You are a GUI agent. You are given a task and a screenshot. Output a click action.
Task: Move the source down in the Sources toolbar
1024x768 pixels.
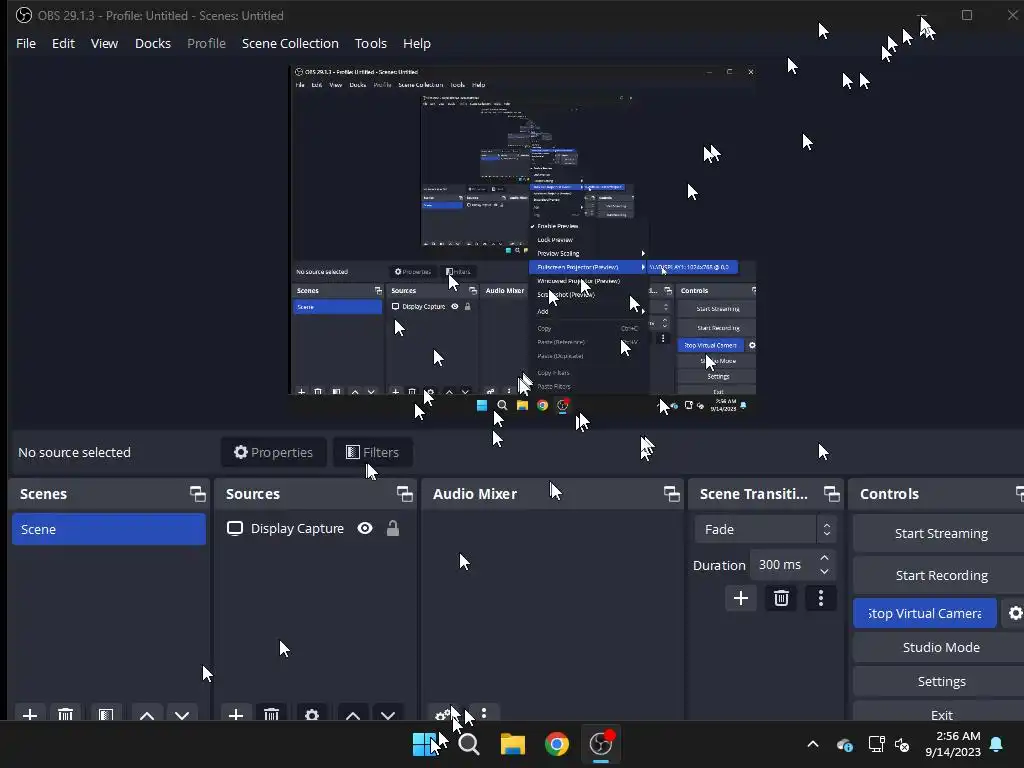click(x=388, y=714)
